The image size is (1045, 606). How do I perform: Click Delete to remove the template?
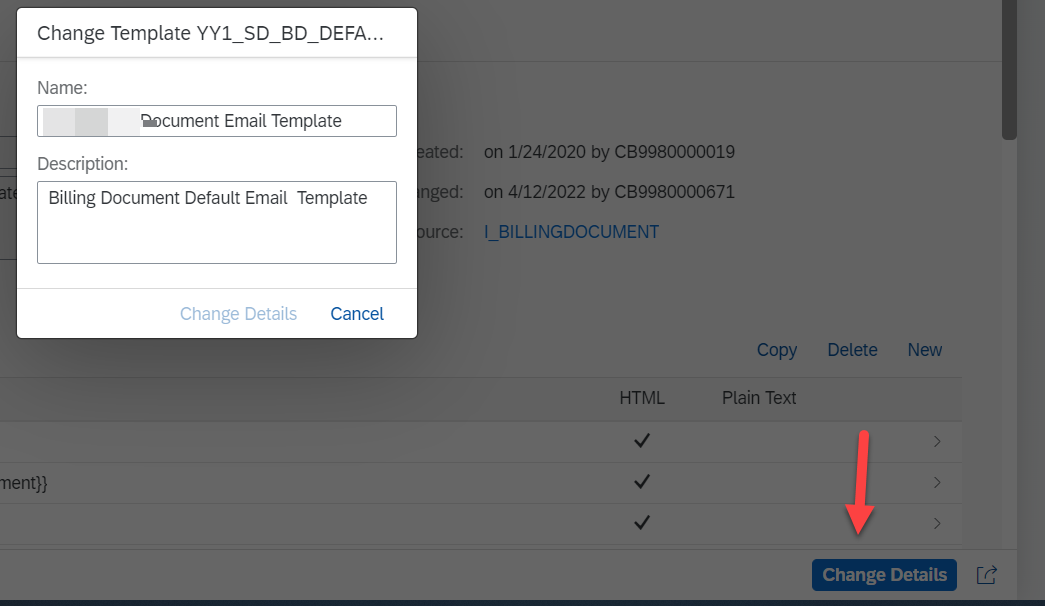[852, 350]
